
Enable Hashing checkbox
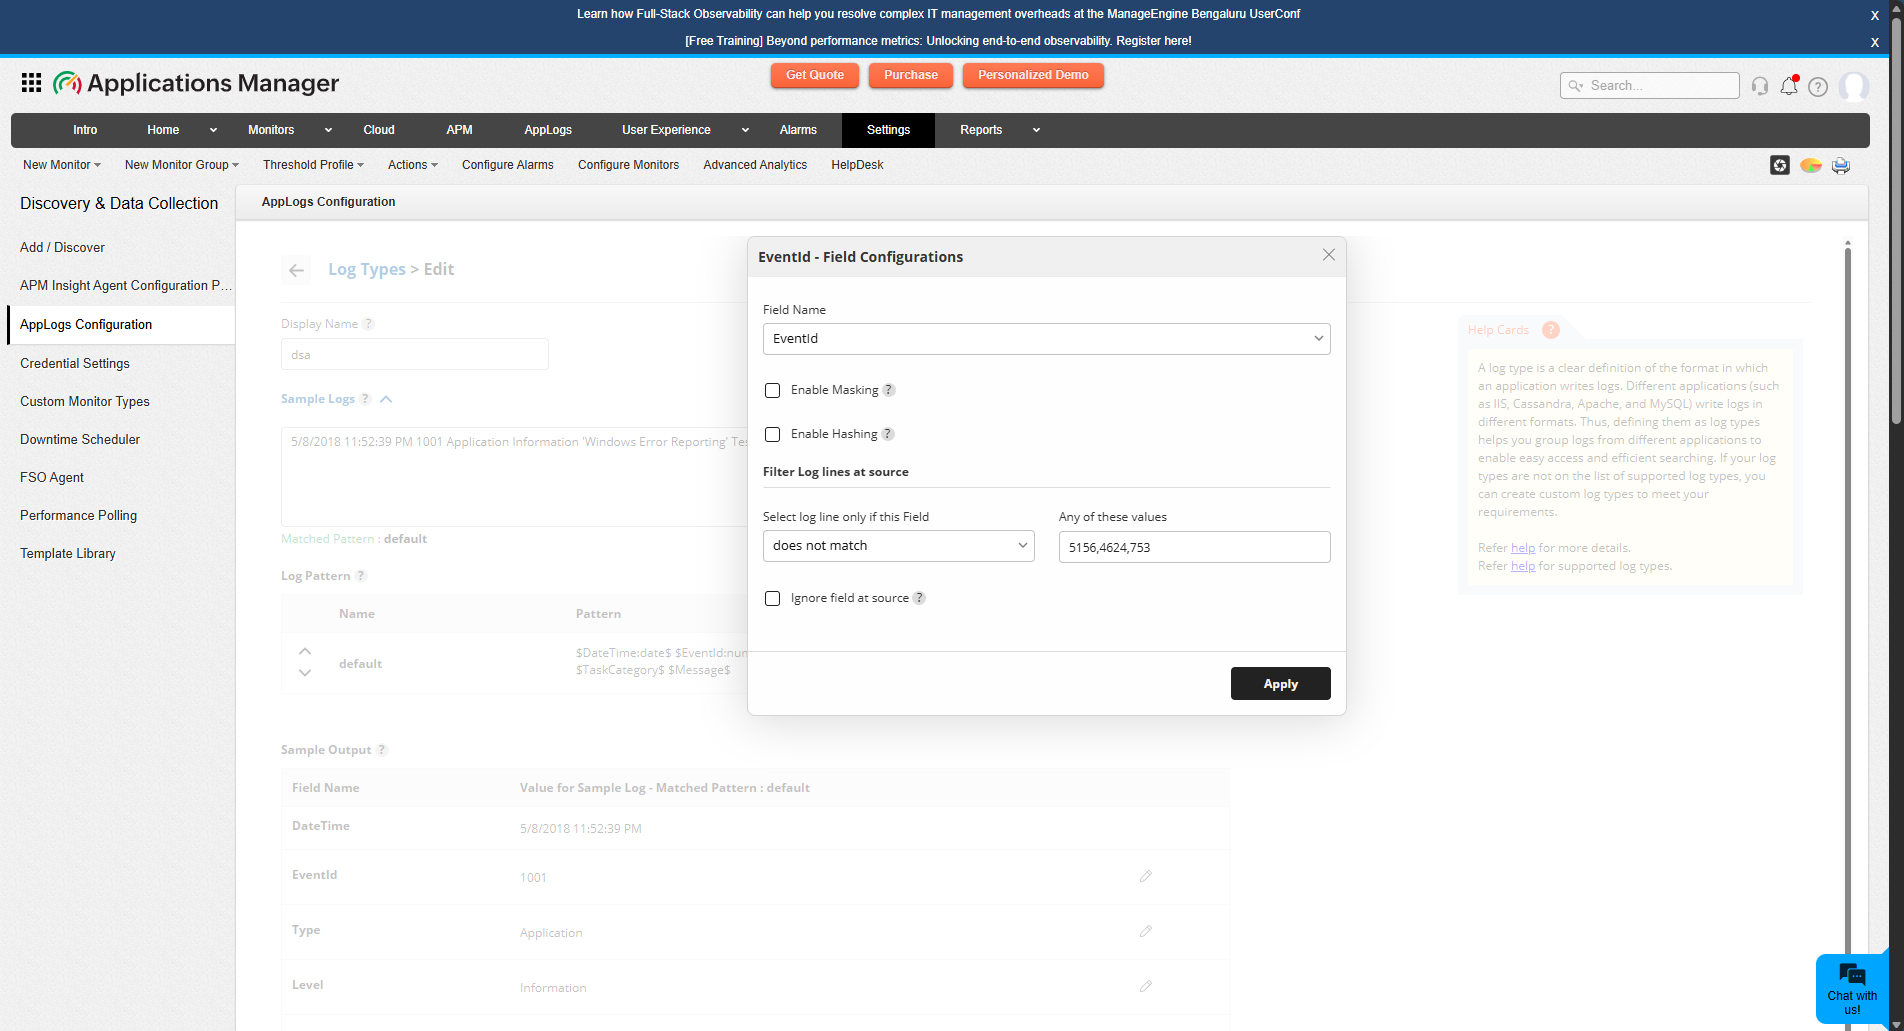(x=772, y=434)
